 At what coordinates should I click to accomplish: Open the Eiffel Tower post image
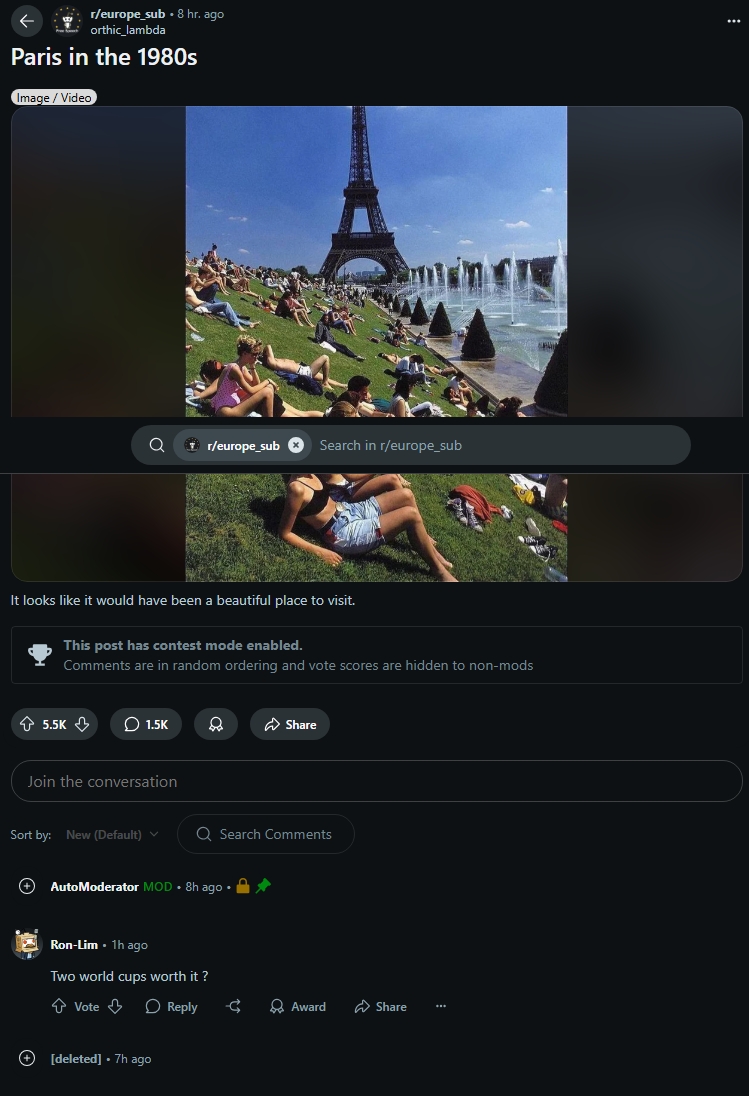tap(376, 261)
